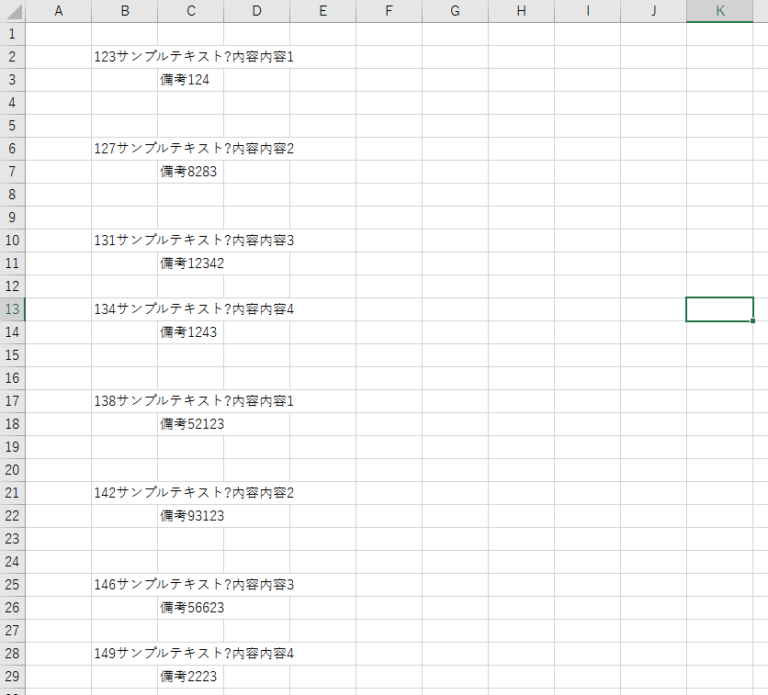Select the cell containing 備考2223
Image resolution: width=768 pixels, height=695 pixels.
coord(189,677)
